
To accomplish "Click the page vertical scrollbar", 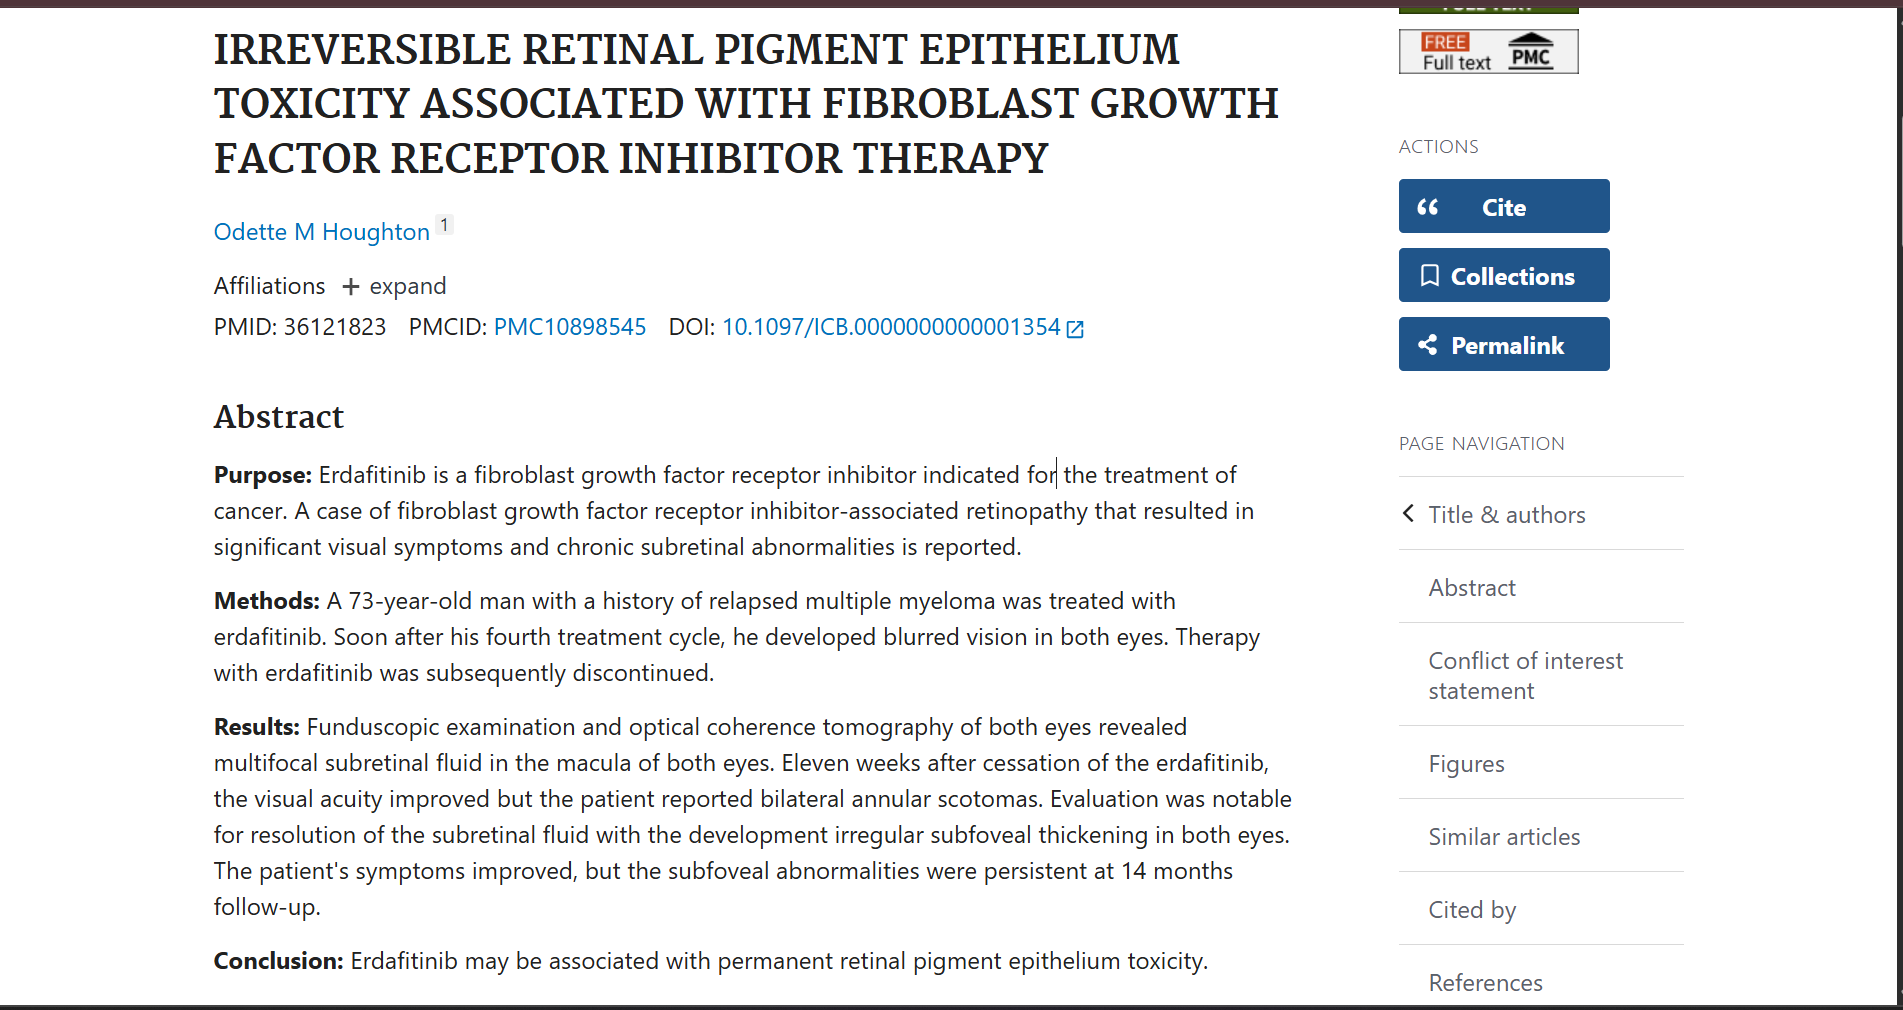I will tap(1897, 505).
